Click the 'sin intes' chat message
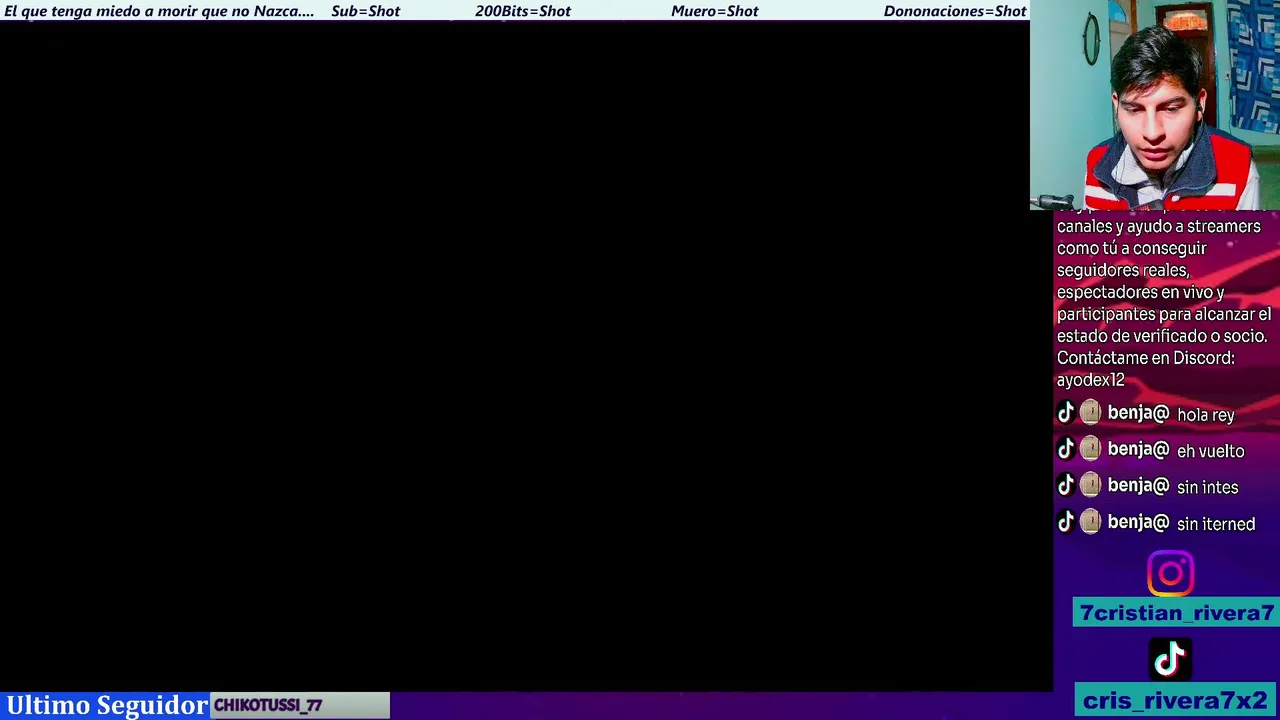Image resolution: width=1280 pixels, height=720 pixels. 1207,487
